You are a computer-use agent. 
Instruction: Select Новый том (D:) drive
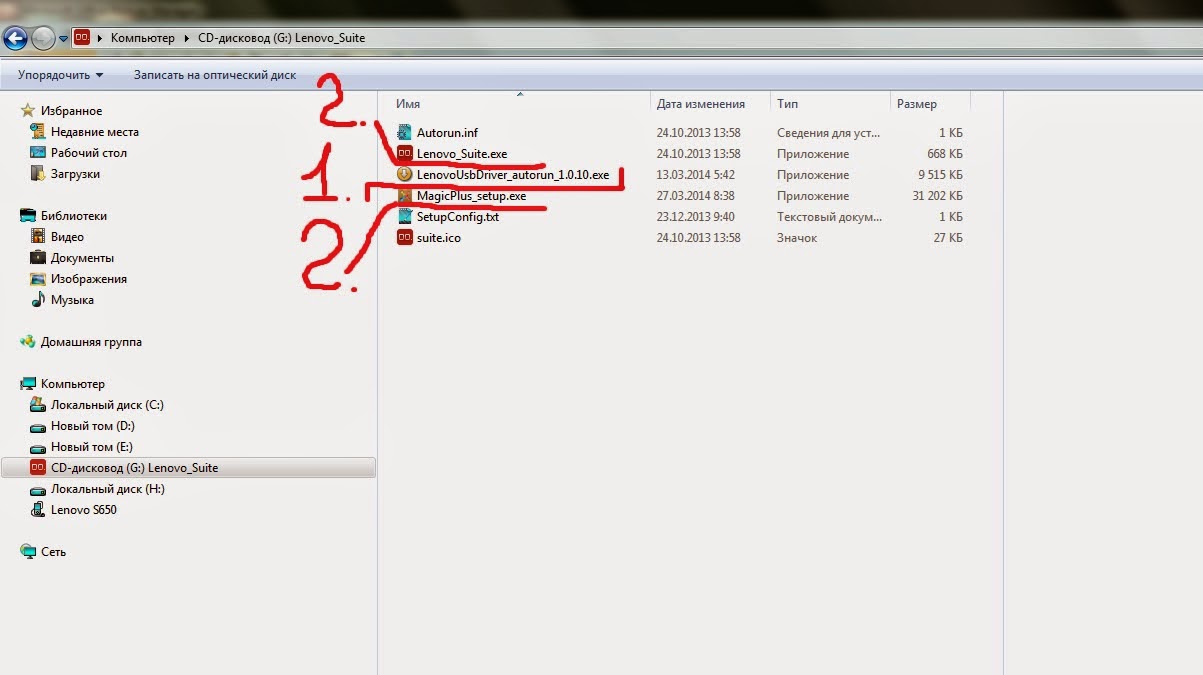point(92,426)
